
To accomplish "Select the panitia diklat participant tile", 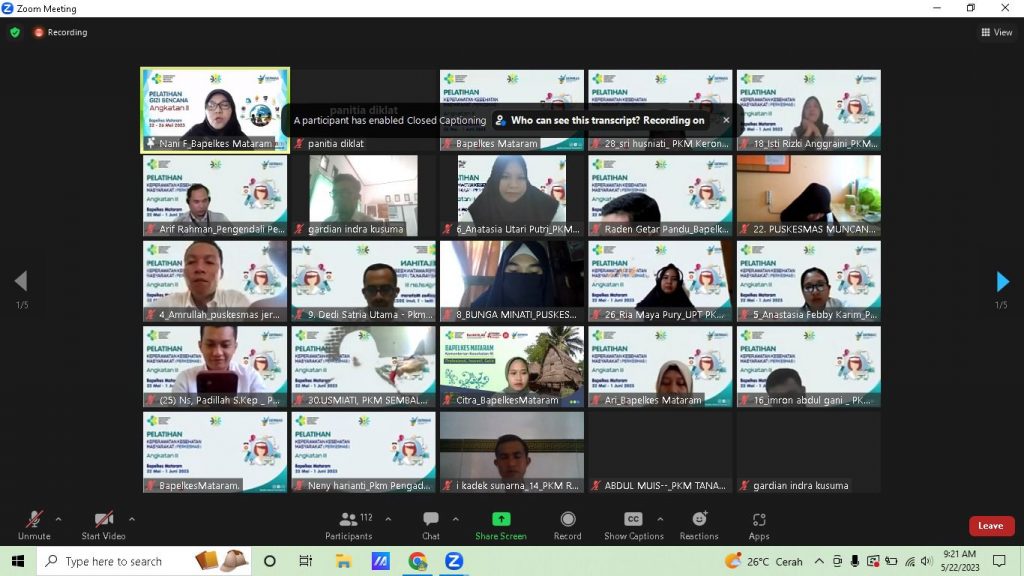I will 364,110.
